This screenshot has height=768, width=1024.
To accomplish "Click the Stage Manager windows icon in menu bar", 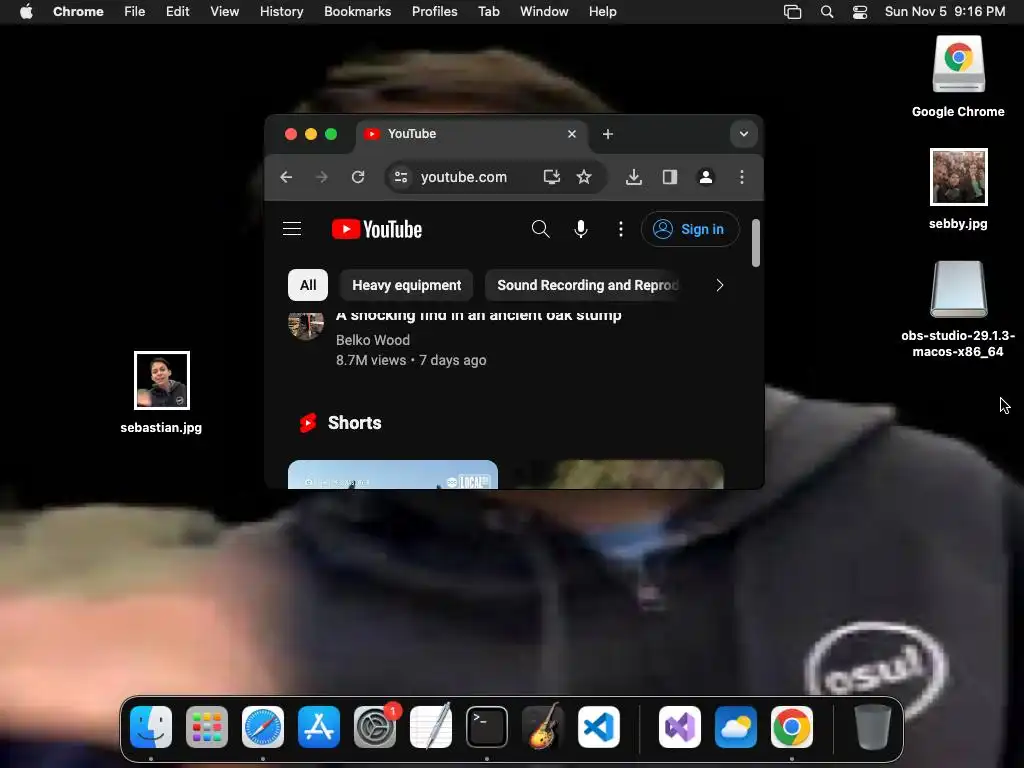I will click(x=792, y=12).
